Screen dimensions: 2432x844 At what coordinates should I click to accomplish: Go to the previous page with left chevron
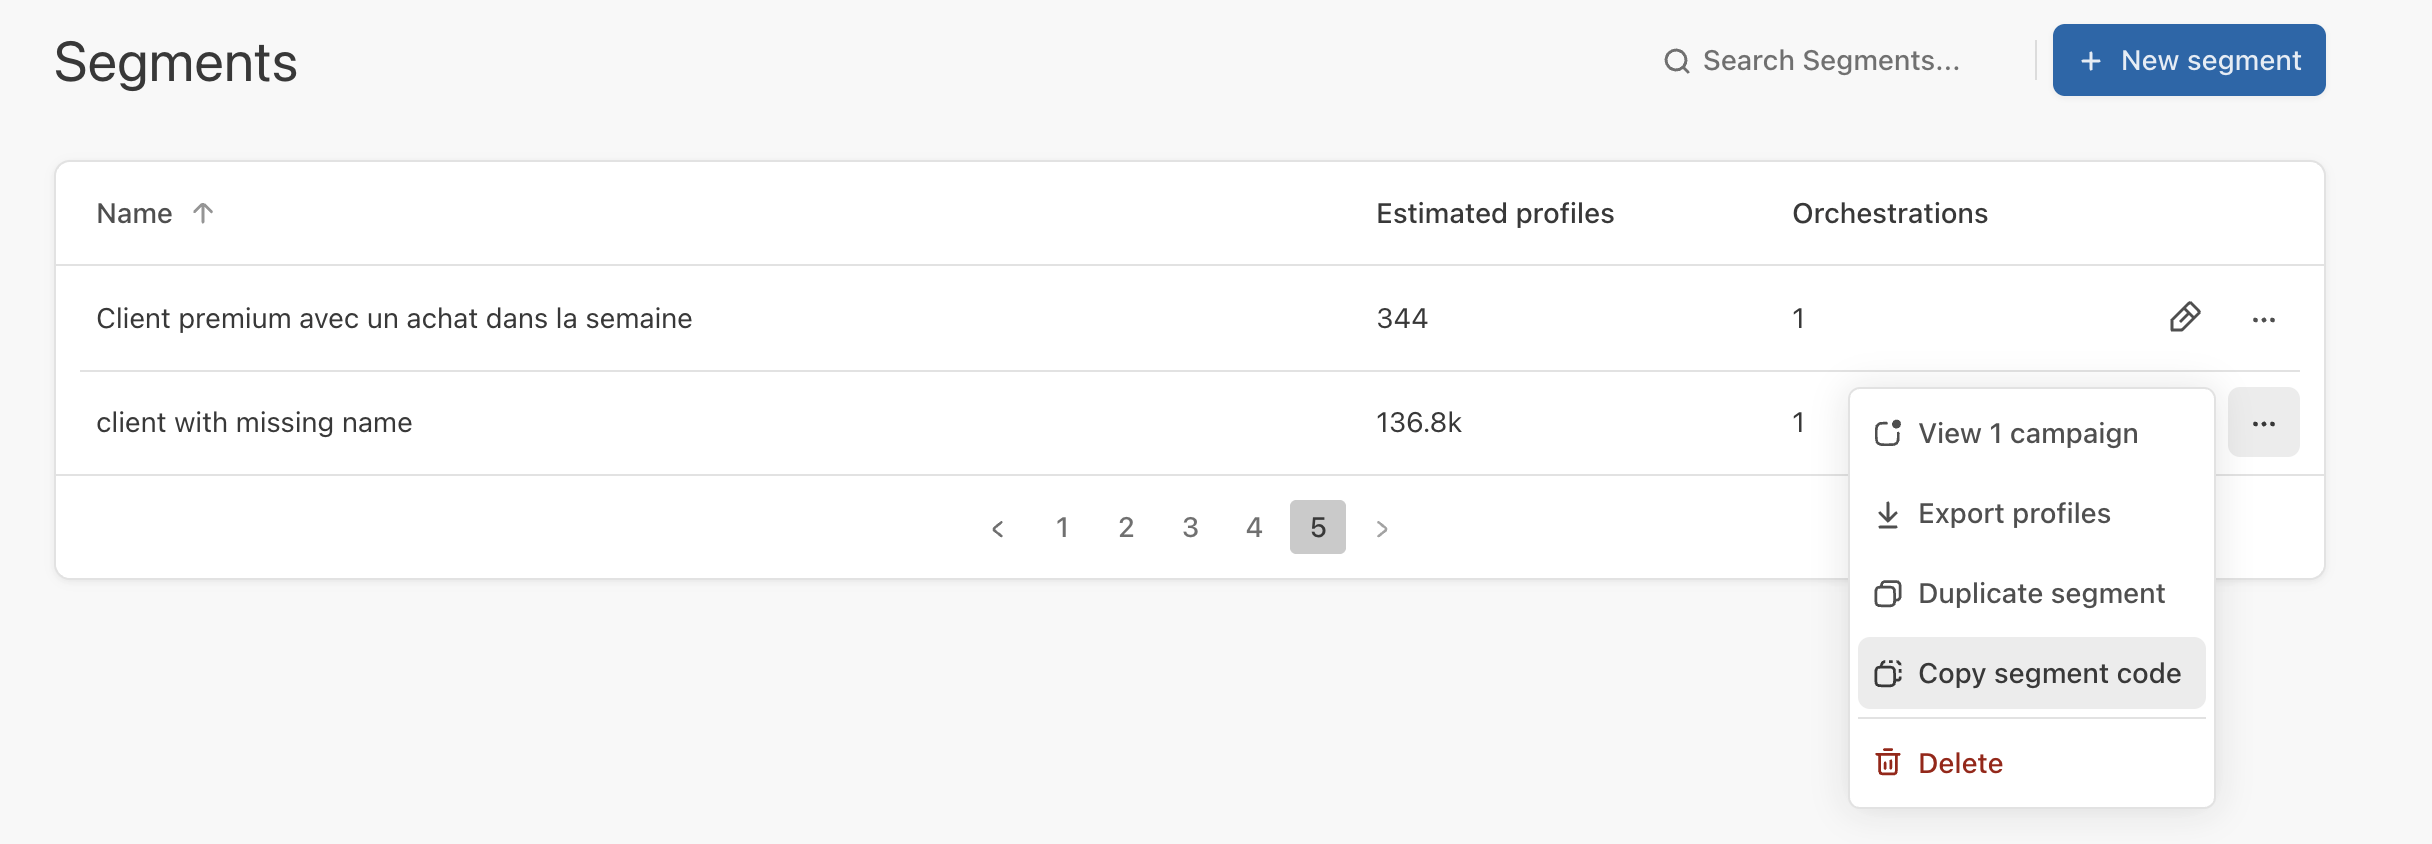pyautogui.click(x=997, y=528)
